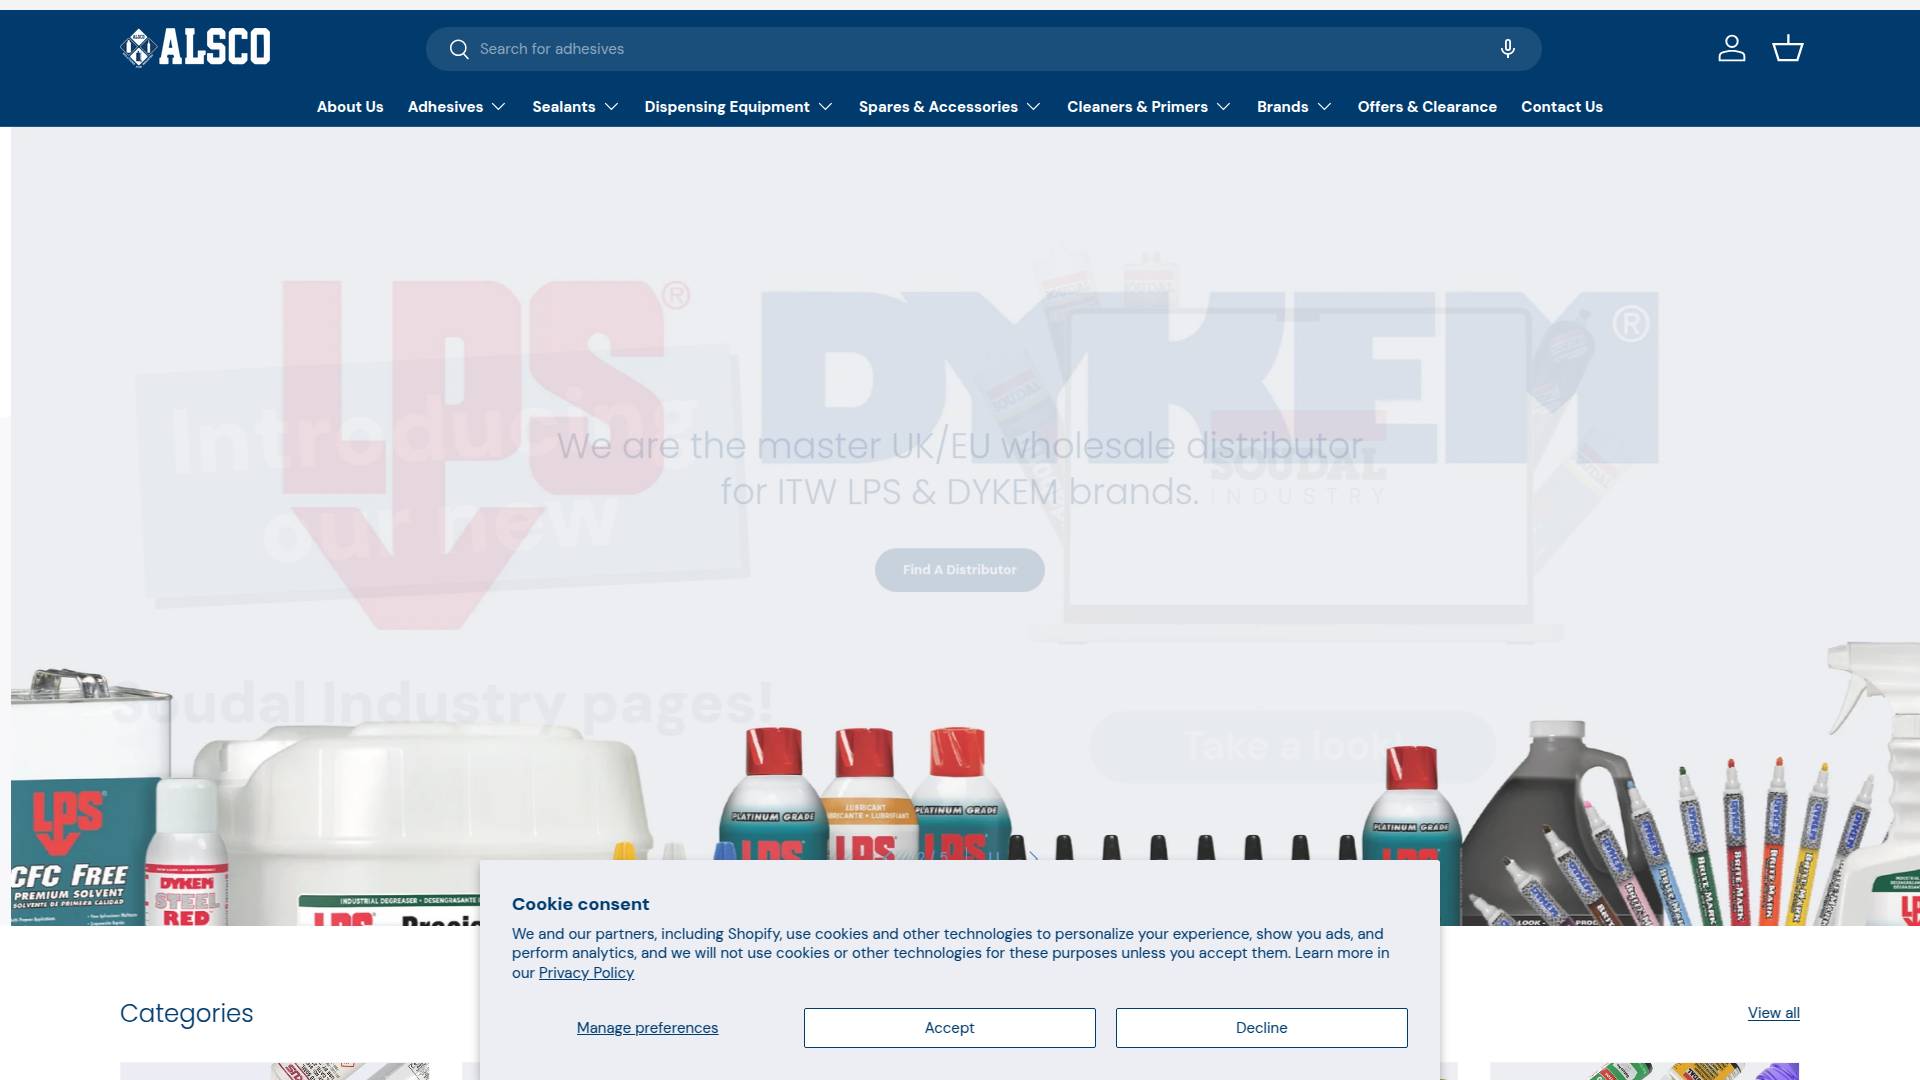This screenshot has width=1920, height=1080.
Task: Open Cleaners & Primers dropdown
Action: point(1148,107)
